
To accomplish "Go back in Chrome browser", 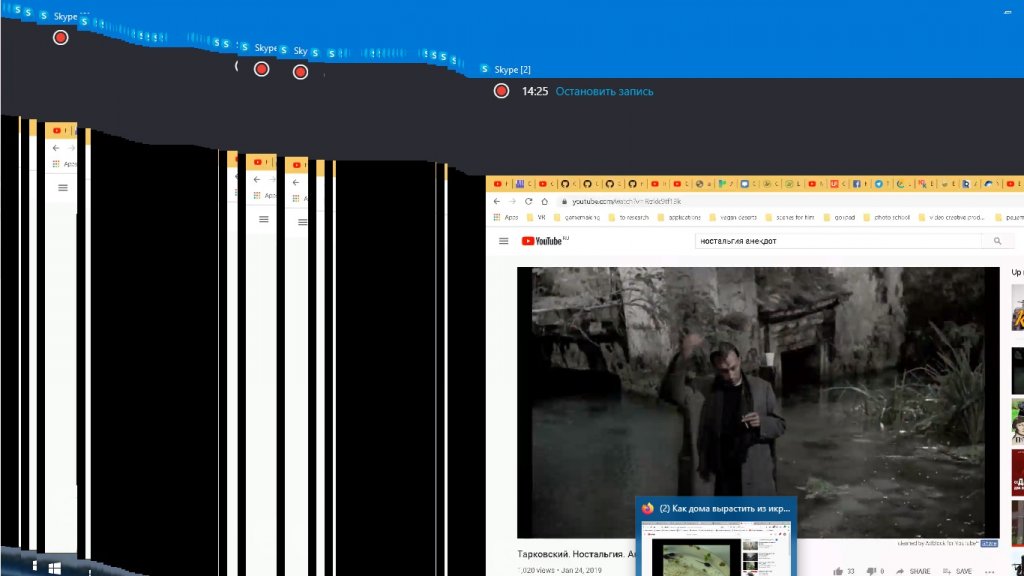I will tap(497, 201).
